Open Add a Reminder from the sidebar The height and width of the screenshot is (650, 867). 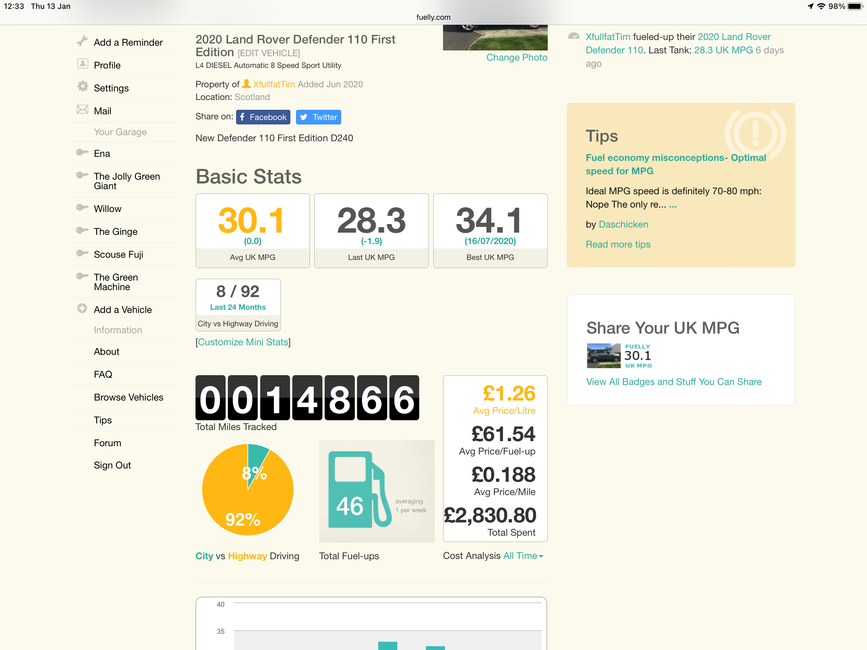(x=128, y=43)
